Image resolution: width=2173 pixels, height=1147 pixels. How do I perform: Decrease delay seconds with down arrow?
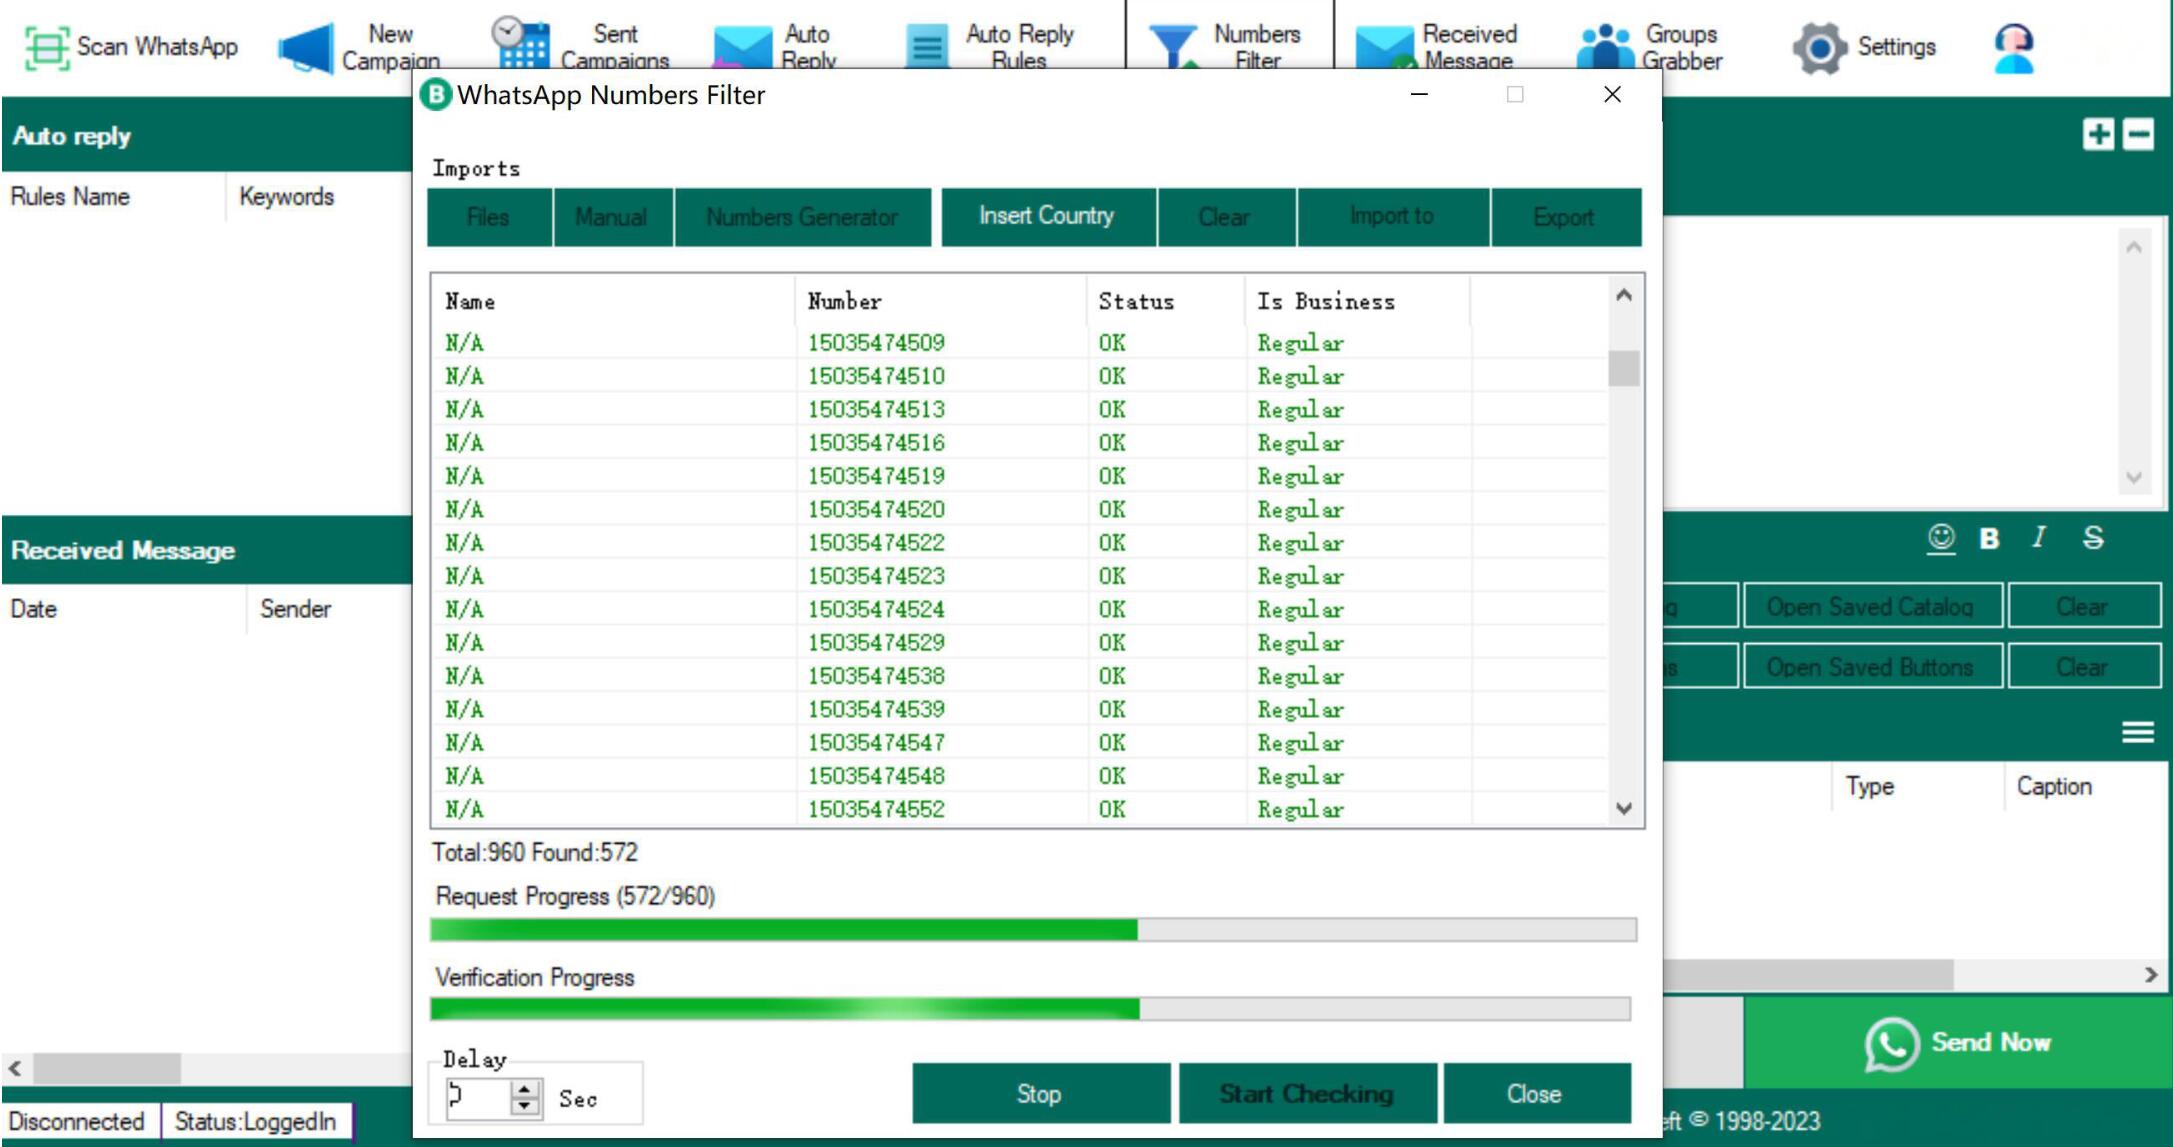(x=525, y=1106)
